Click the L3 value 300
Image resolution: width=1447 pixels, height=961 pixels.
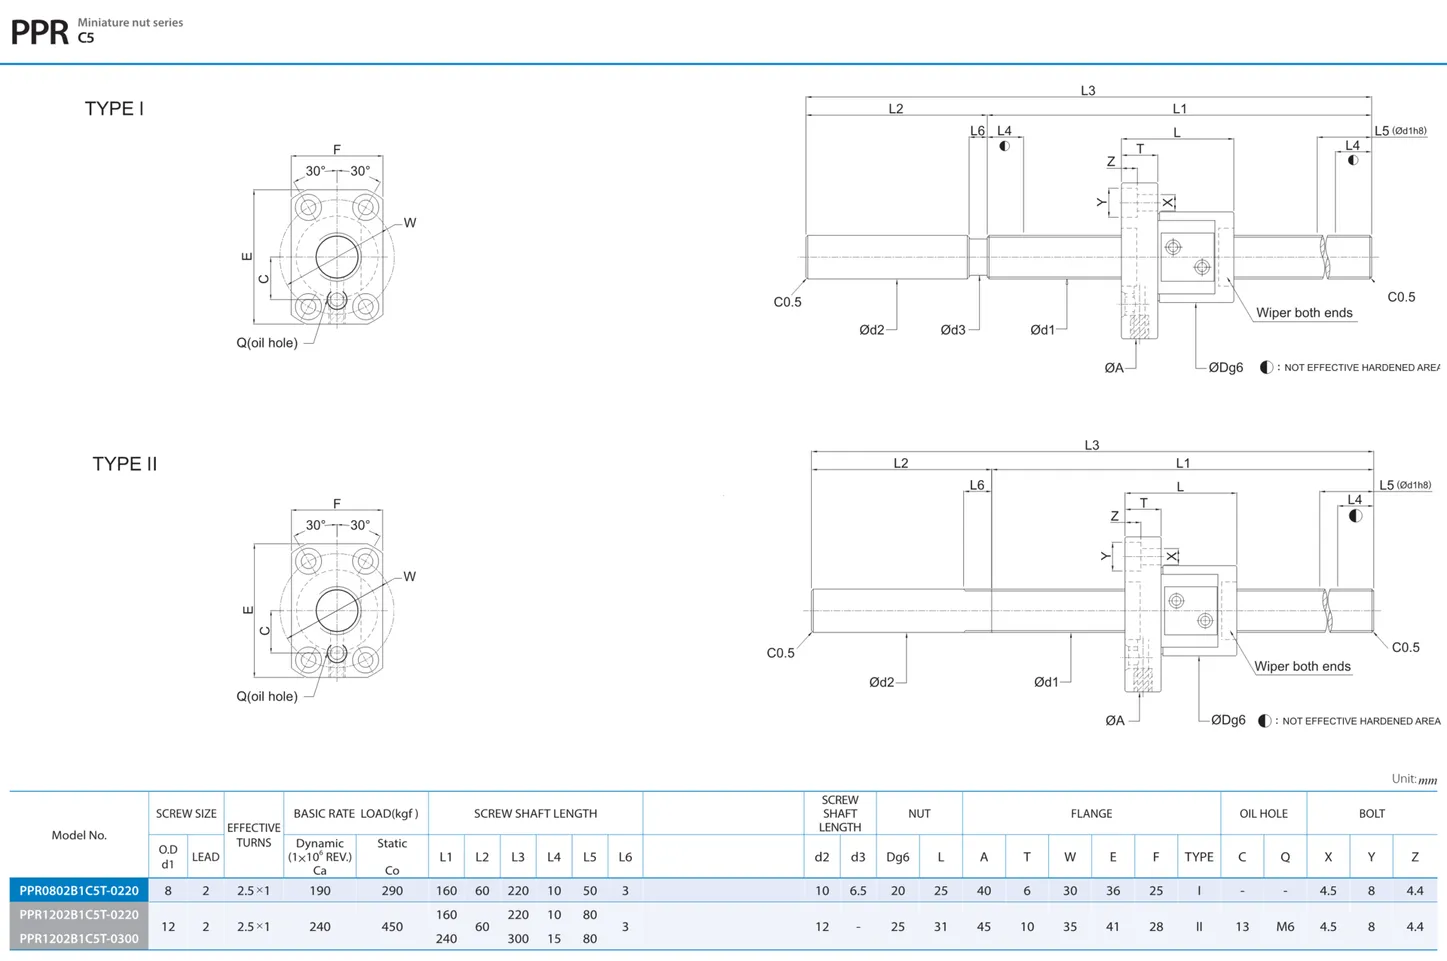point(518,939)
